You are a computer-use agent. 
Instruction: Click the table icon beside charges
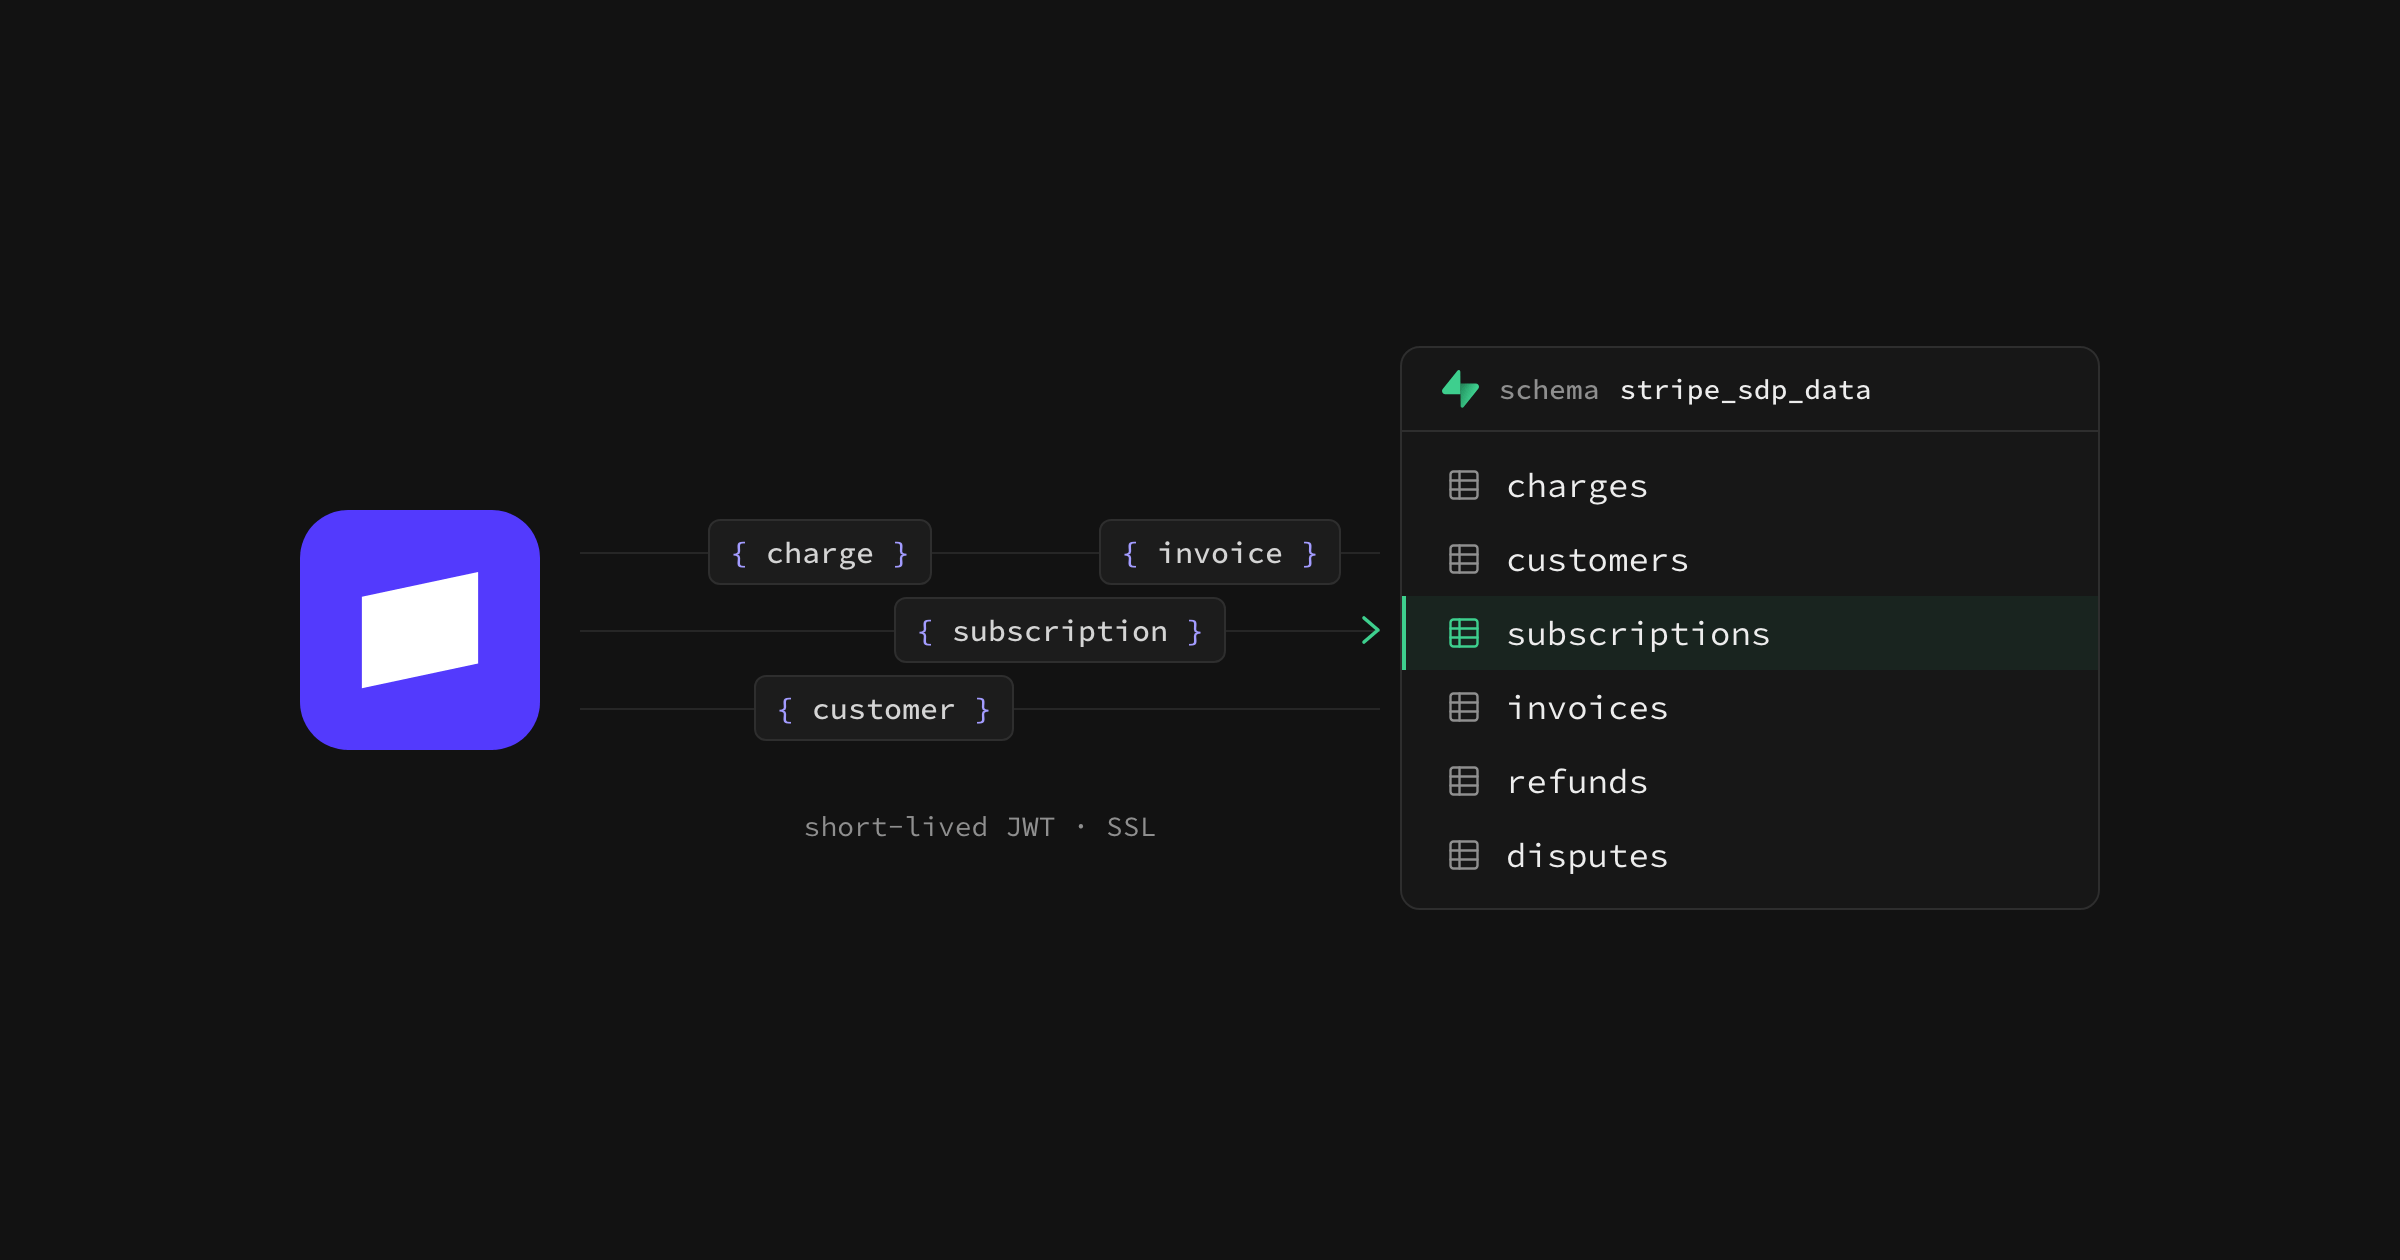[x=1464, y=485]
